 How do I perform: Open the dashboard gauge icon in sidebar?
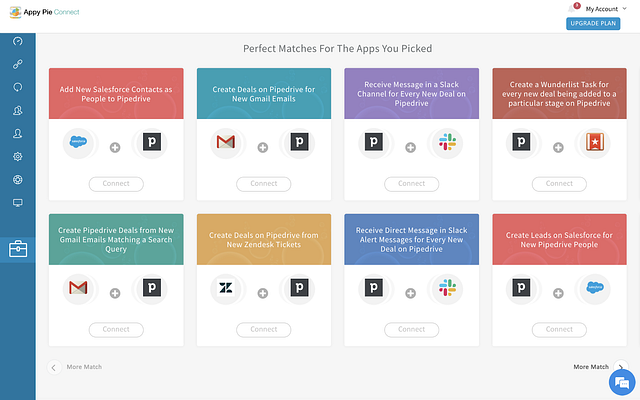click(17, 41)
